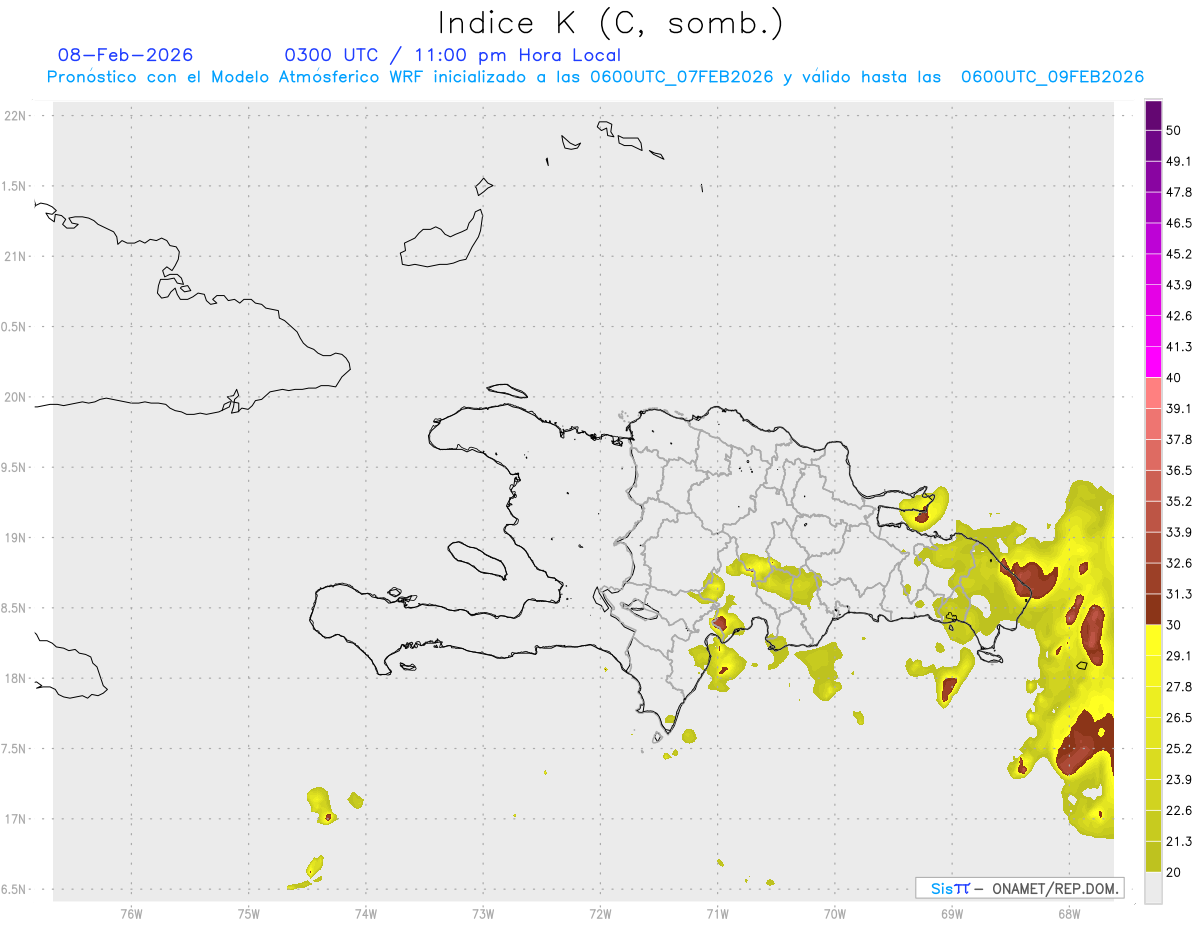This screenshot has width=1200, height=927.
Task: Select the date text "08-Feb-2026"
Action: tap(126, 55)
